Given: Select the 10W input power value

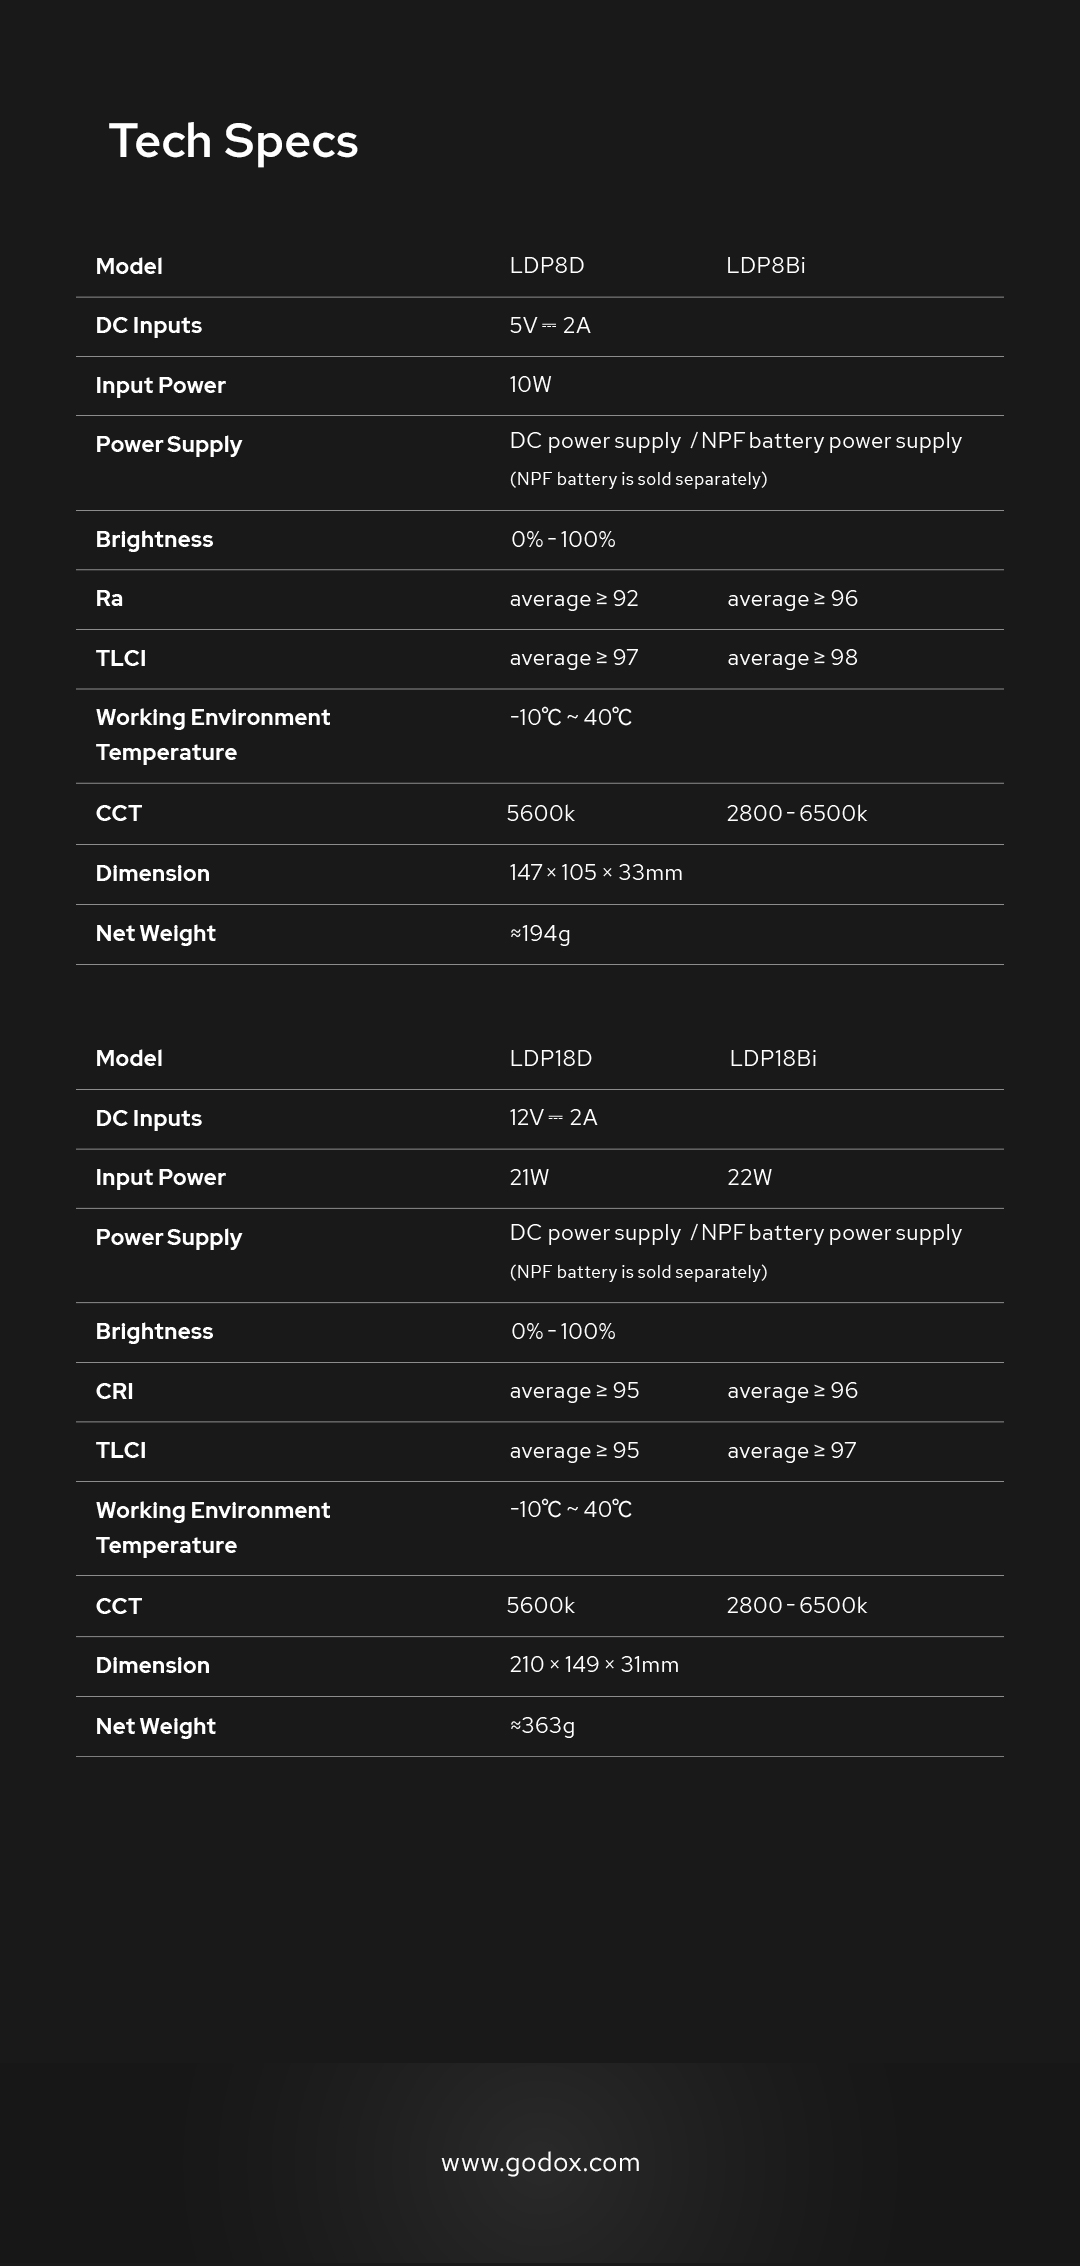Looking at the screenshot, I should point(530,385).
